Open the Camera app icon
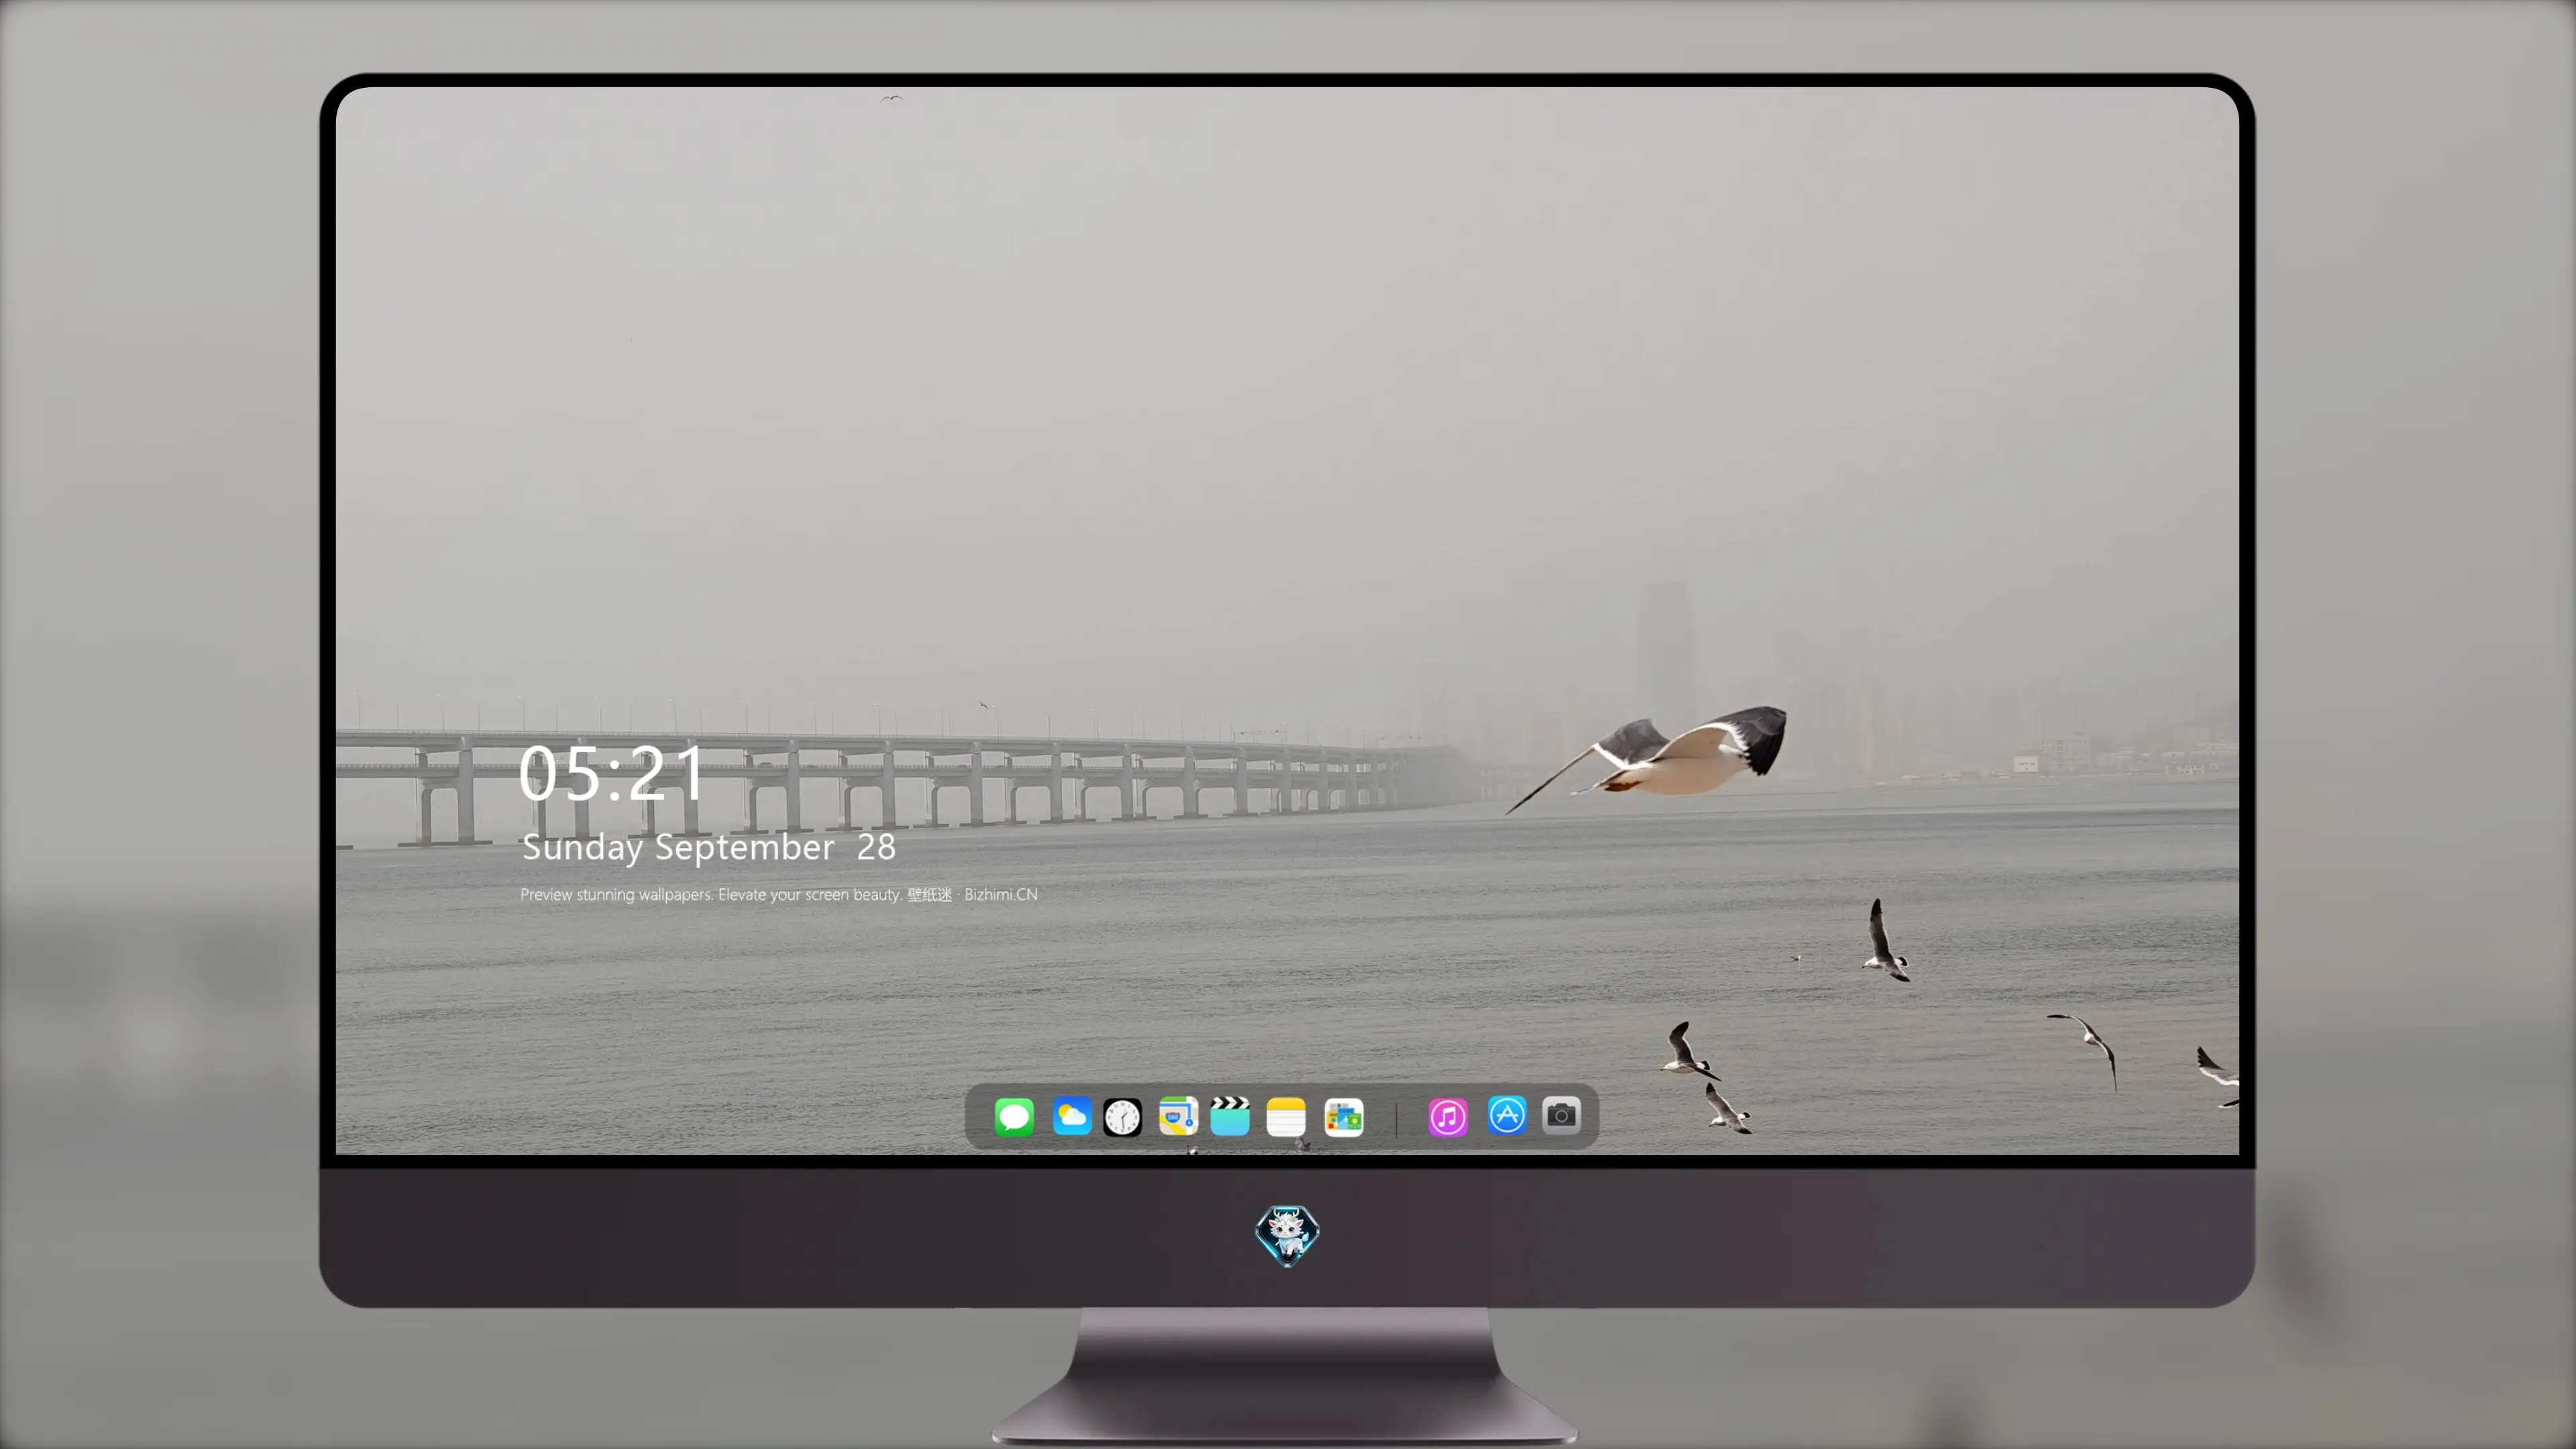Viewport: 2576px width, 1449px height. (x=1561, y=1115)
